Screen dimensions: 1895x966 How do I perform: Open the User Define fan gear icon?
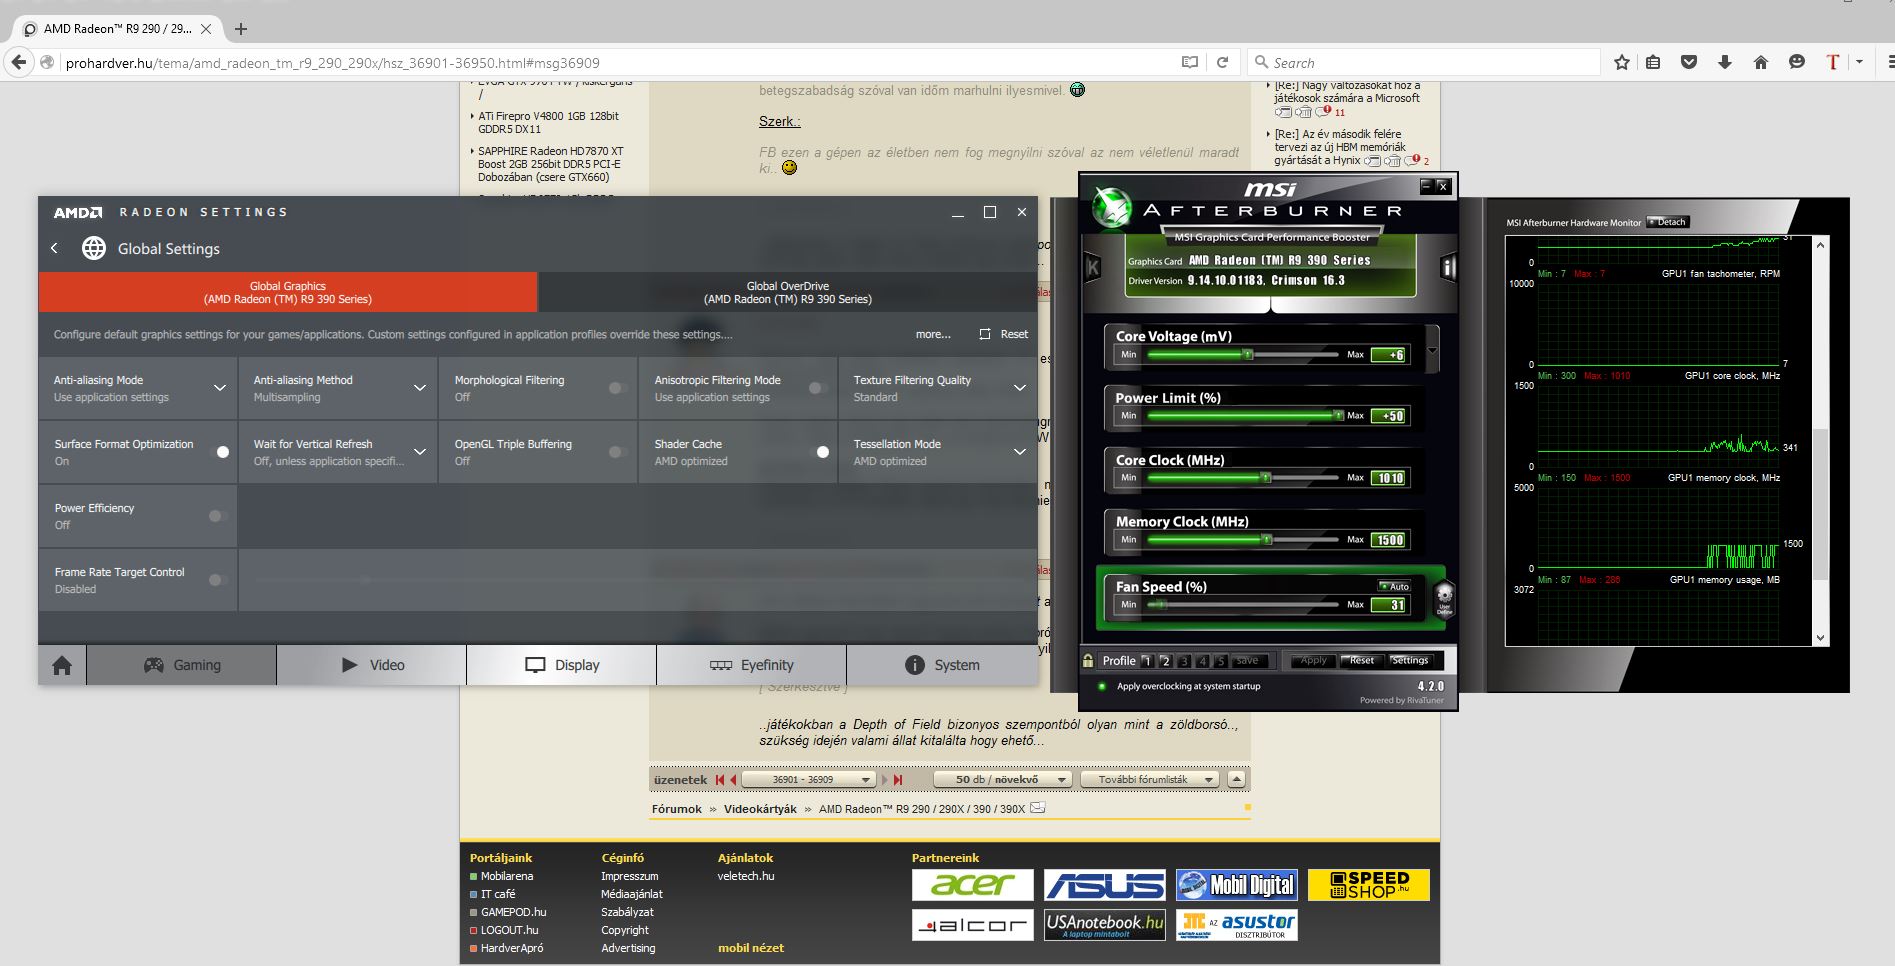[x=1444, y=601]
